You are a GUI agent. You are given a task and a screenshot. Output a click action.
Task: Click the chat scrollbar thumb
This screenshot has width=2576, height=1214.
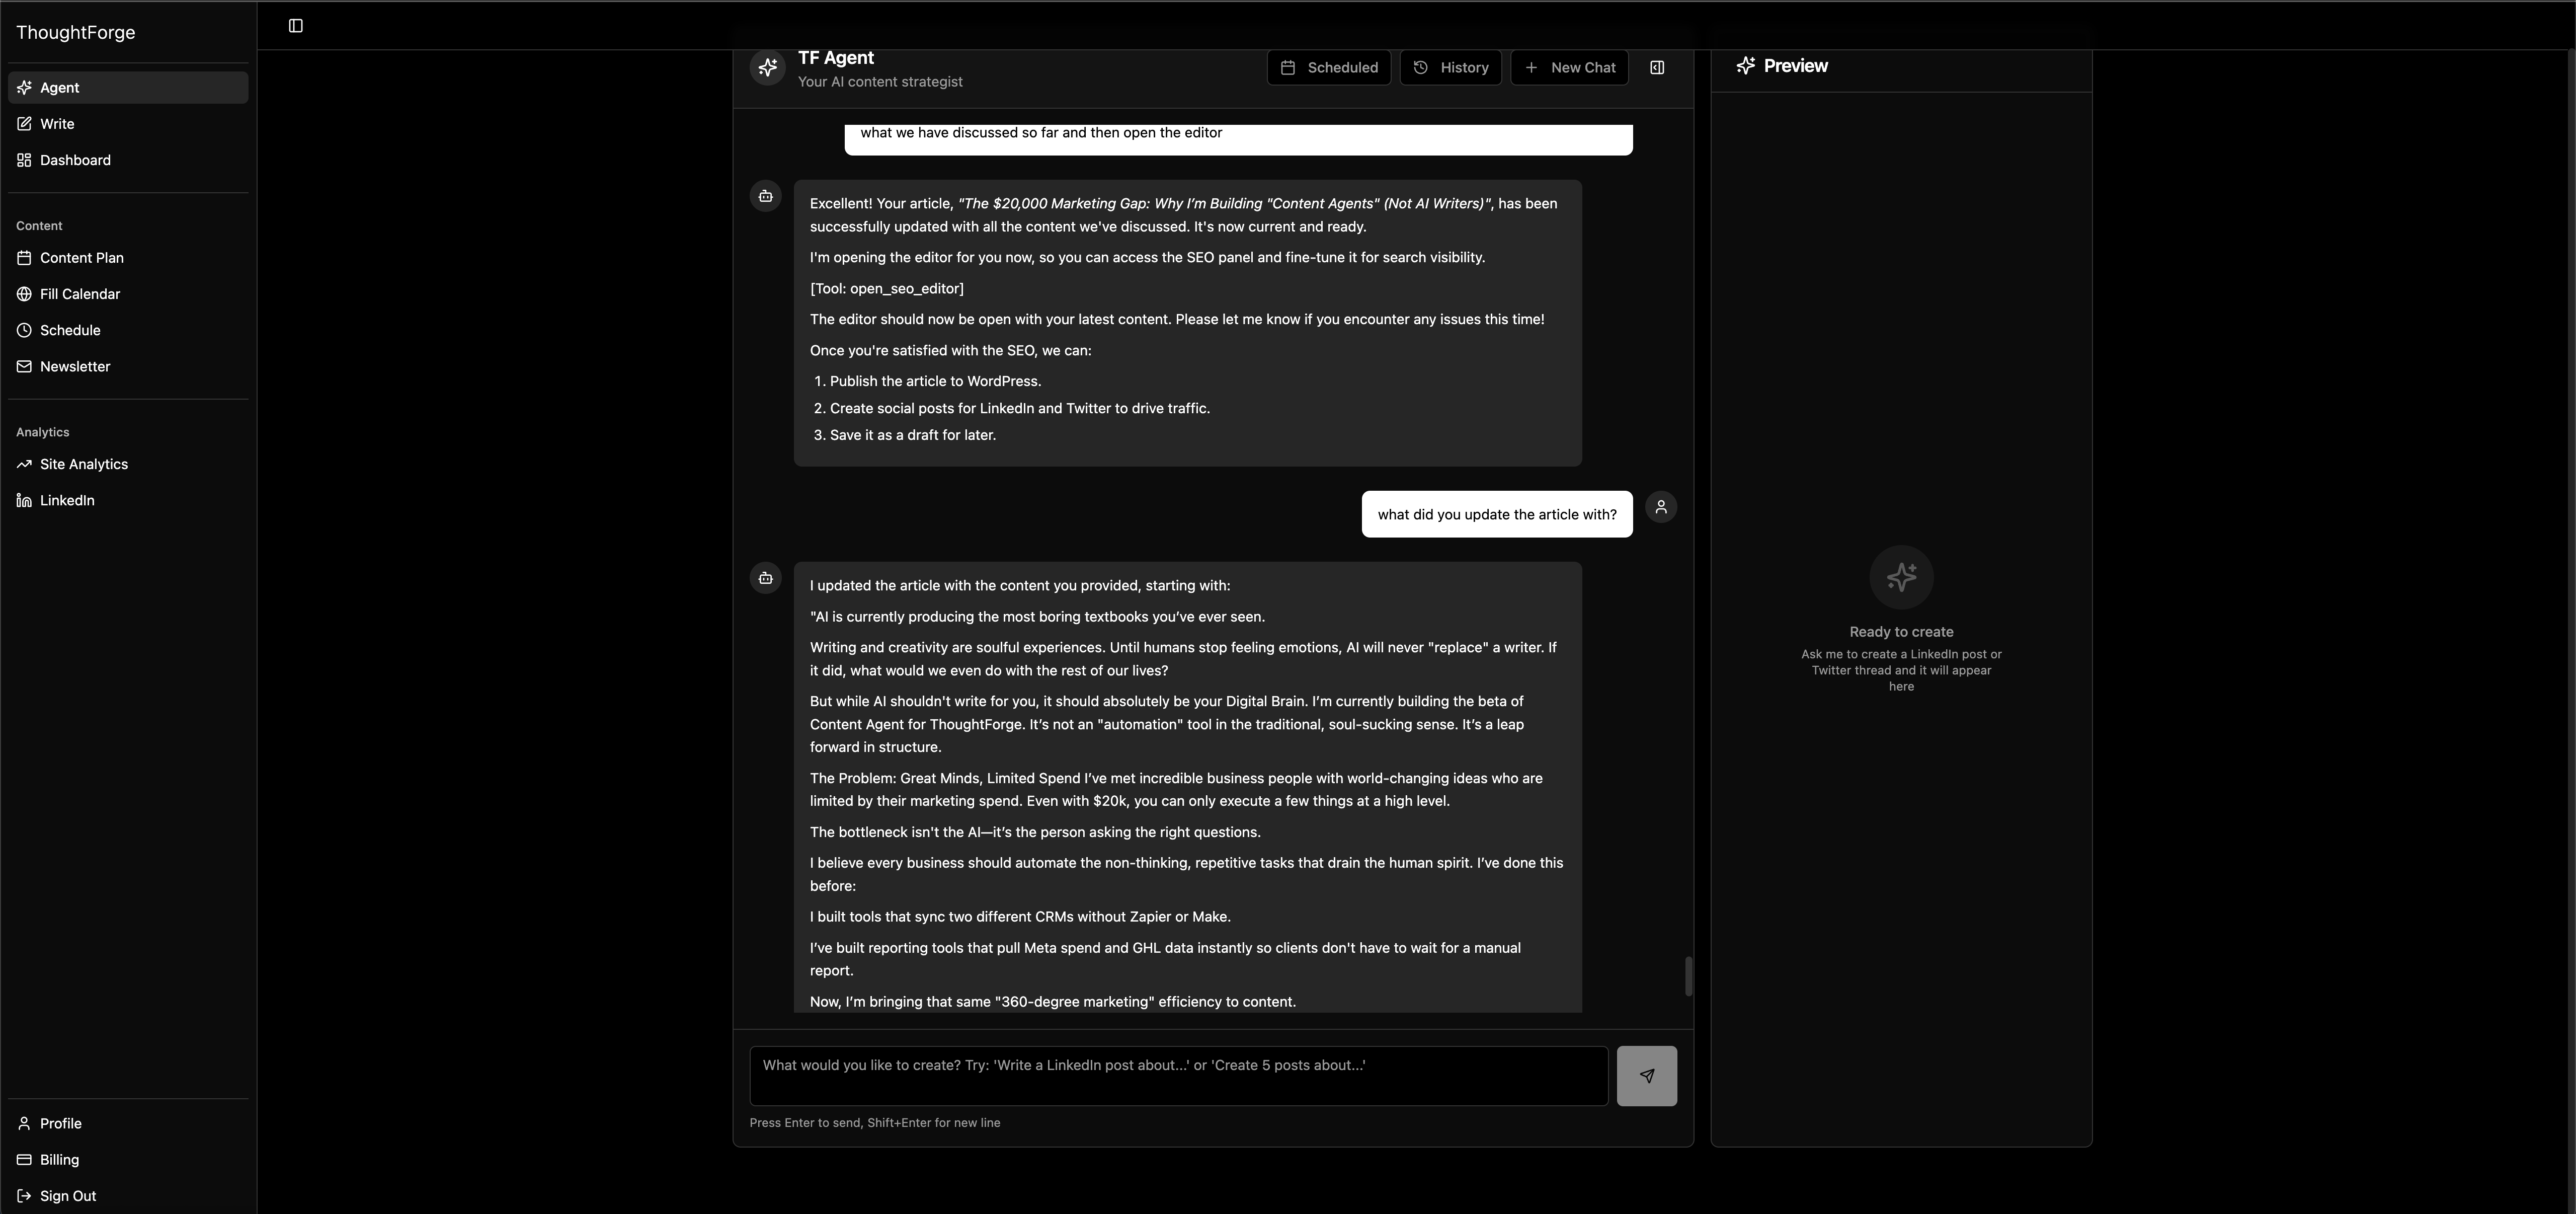tap(1688, 976)
